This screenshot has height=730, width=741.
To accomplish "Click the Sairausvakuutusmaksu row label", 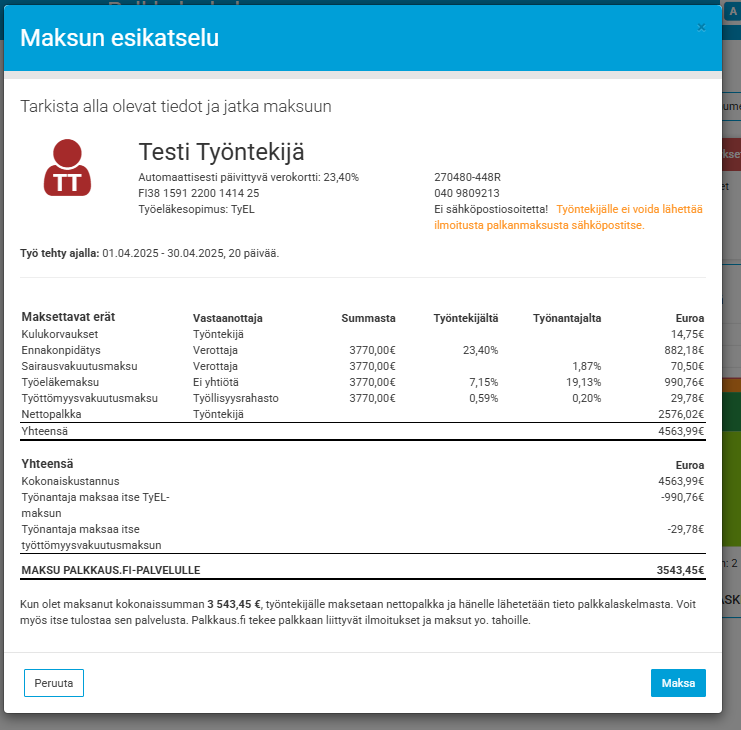I will (79, 366).
